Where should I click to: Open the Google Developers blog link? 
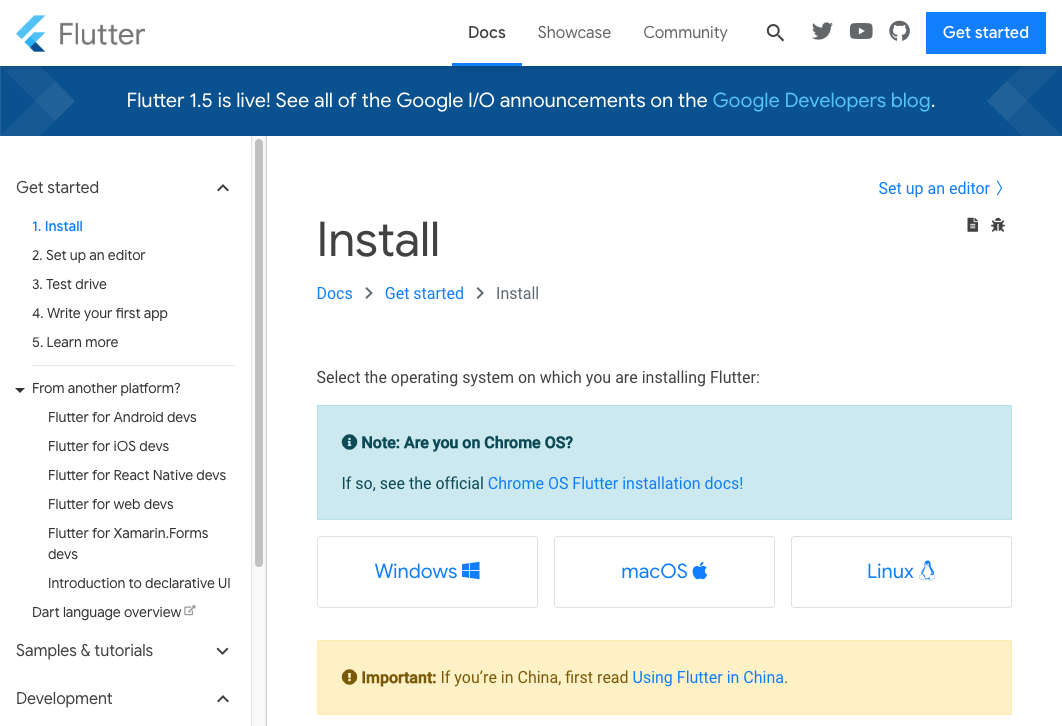pos(821,100)
